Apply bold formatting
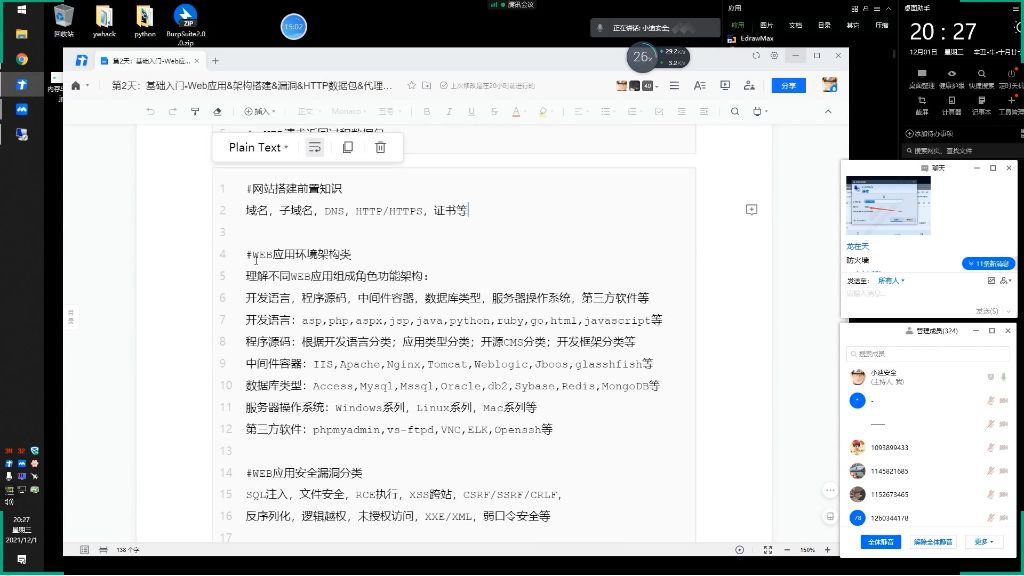The width and height of the screenshot is (1024, 576). pyautogui.click(x=427, y=112)
